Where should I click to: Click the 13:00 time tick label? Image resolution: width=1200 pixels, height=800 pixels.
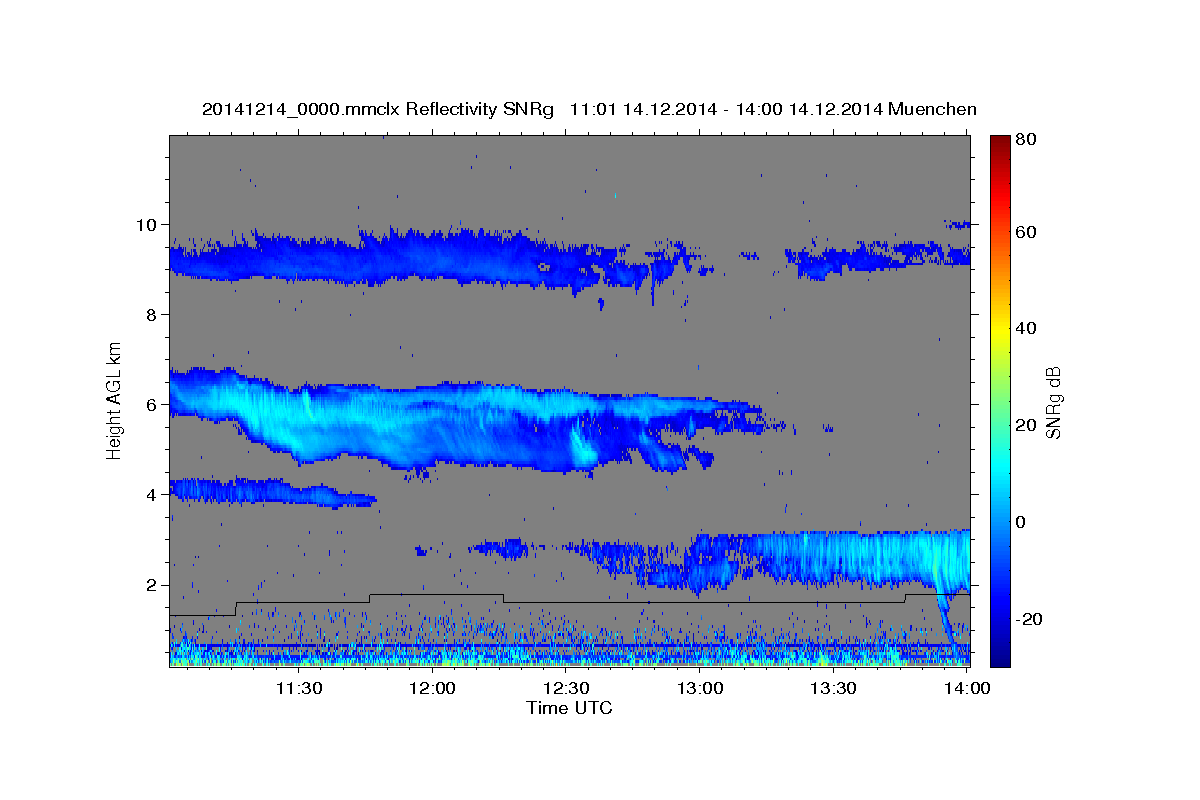pyautogui.click(x=700, y=688)
